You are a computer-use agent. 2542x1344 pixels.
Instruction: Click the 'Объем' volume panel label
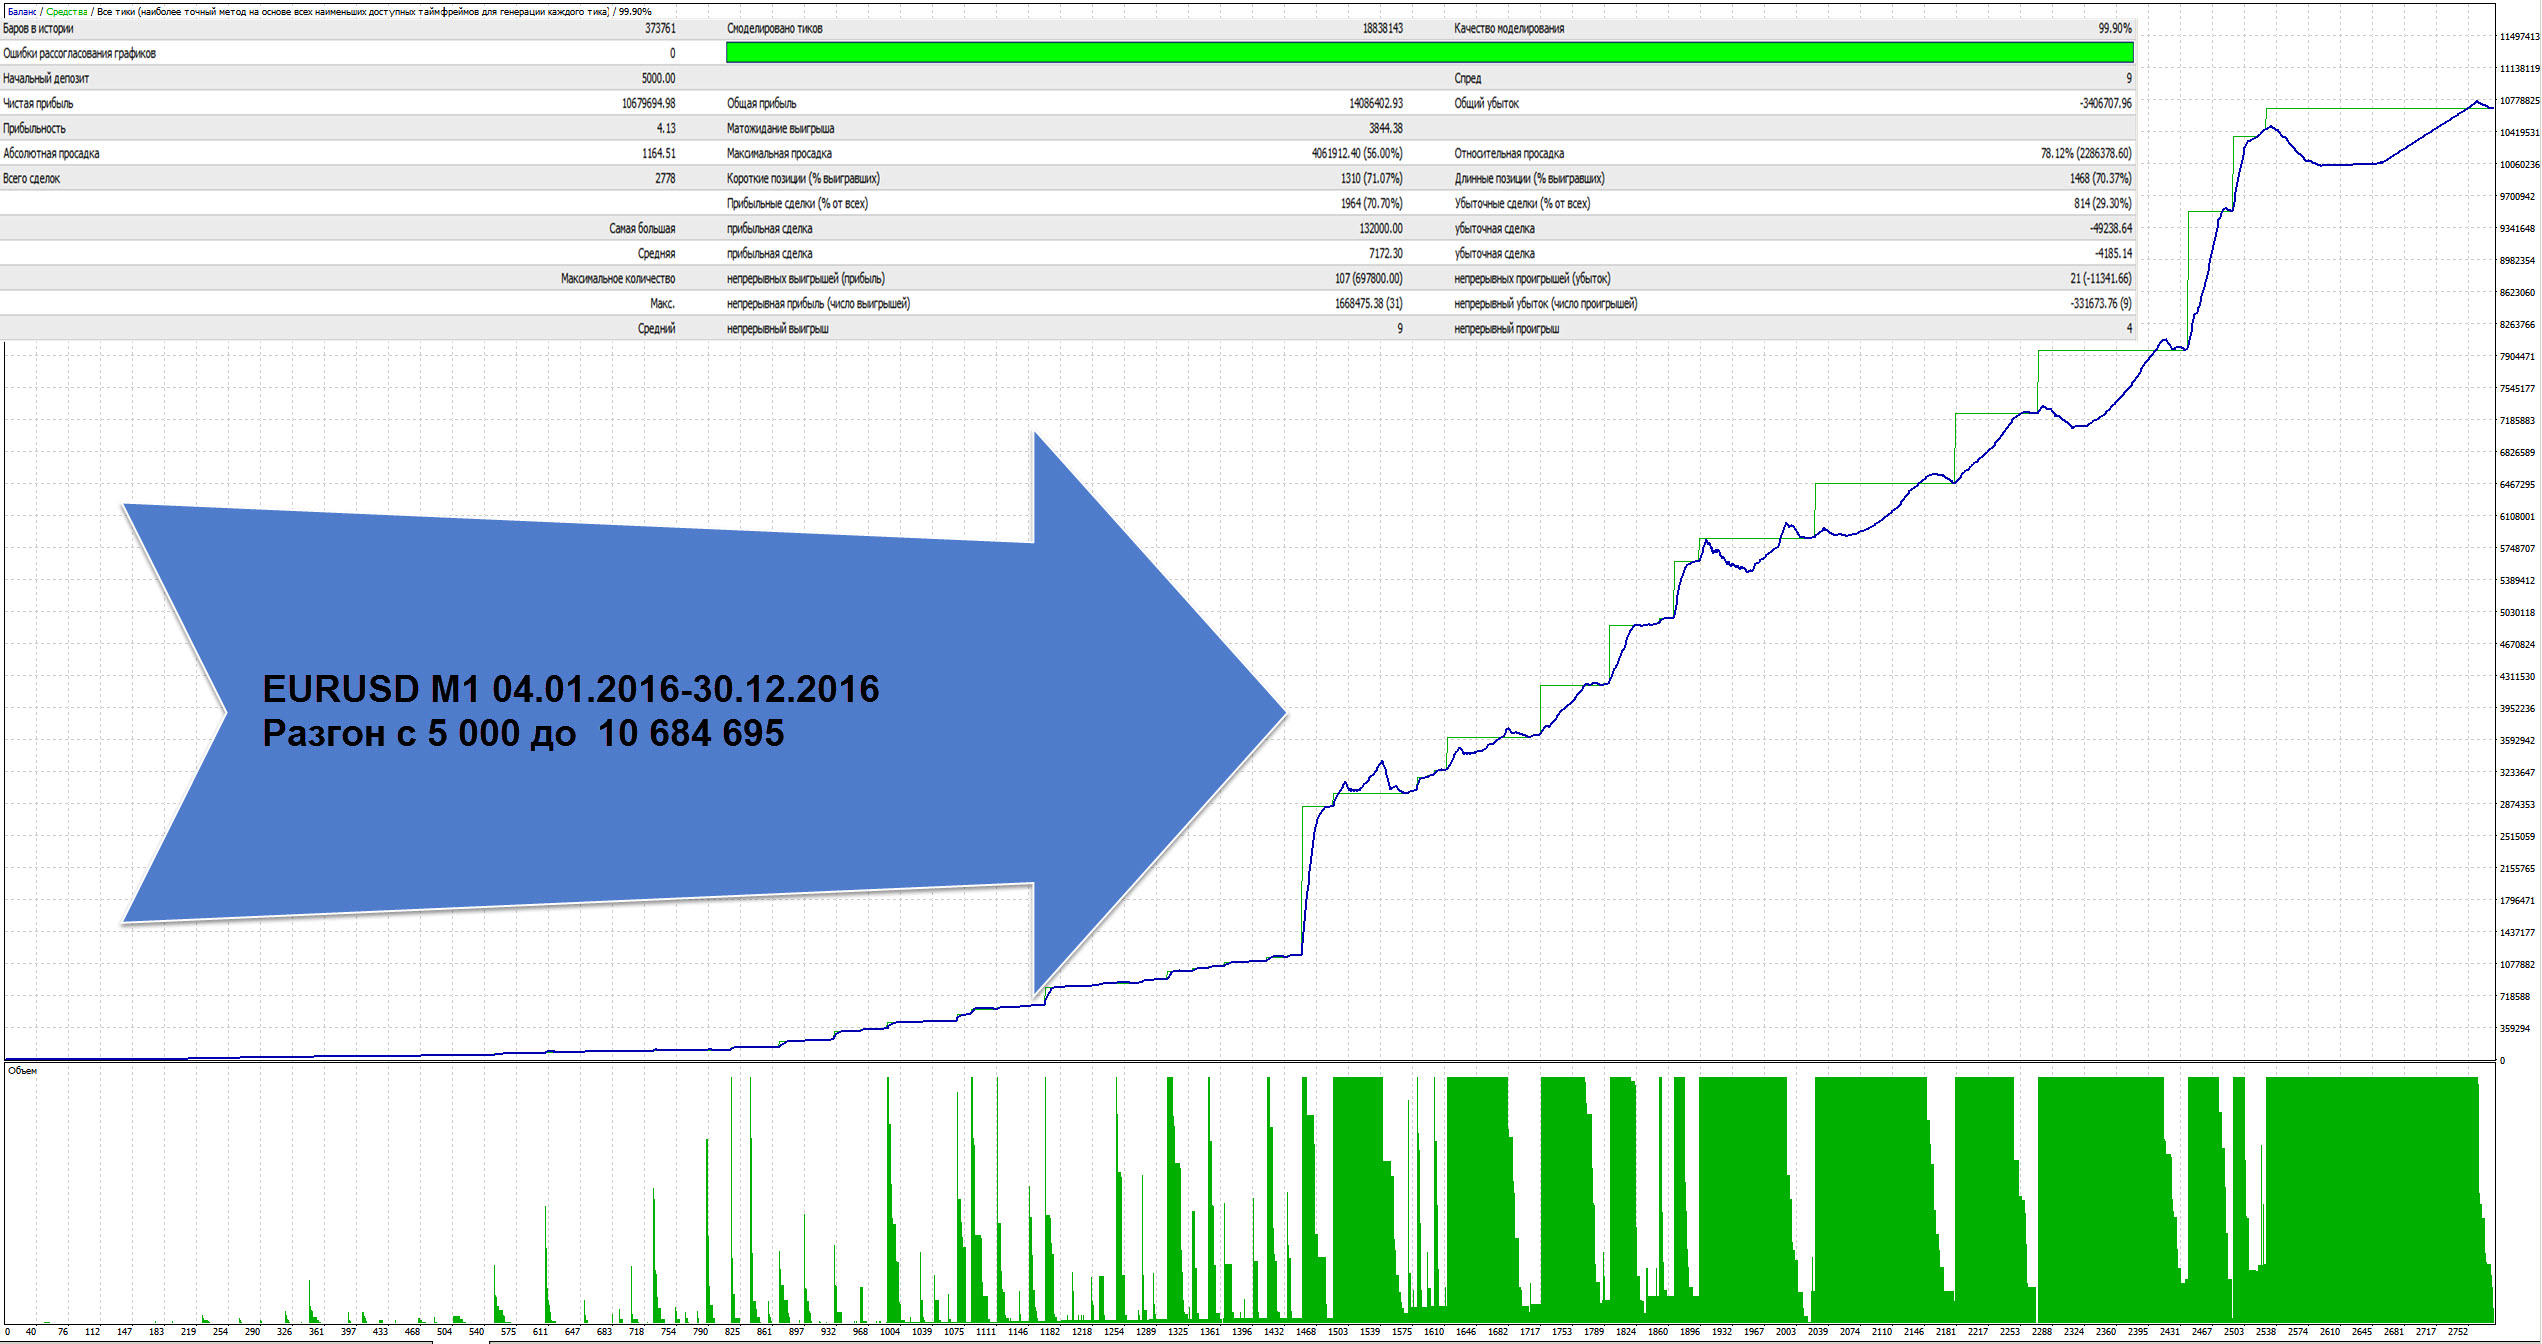(x=22, y=1071)
